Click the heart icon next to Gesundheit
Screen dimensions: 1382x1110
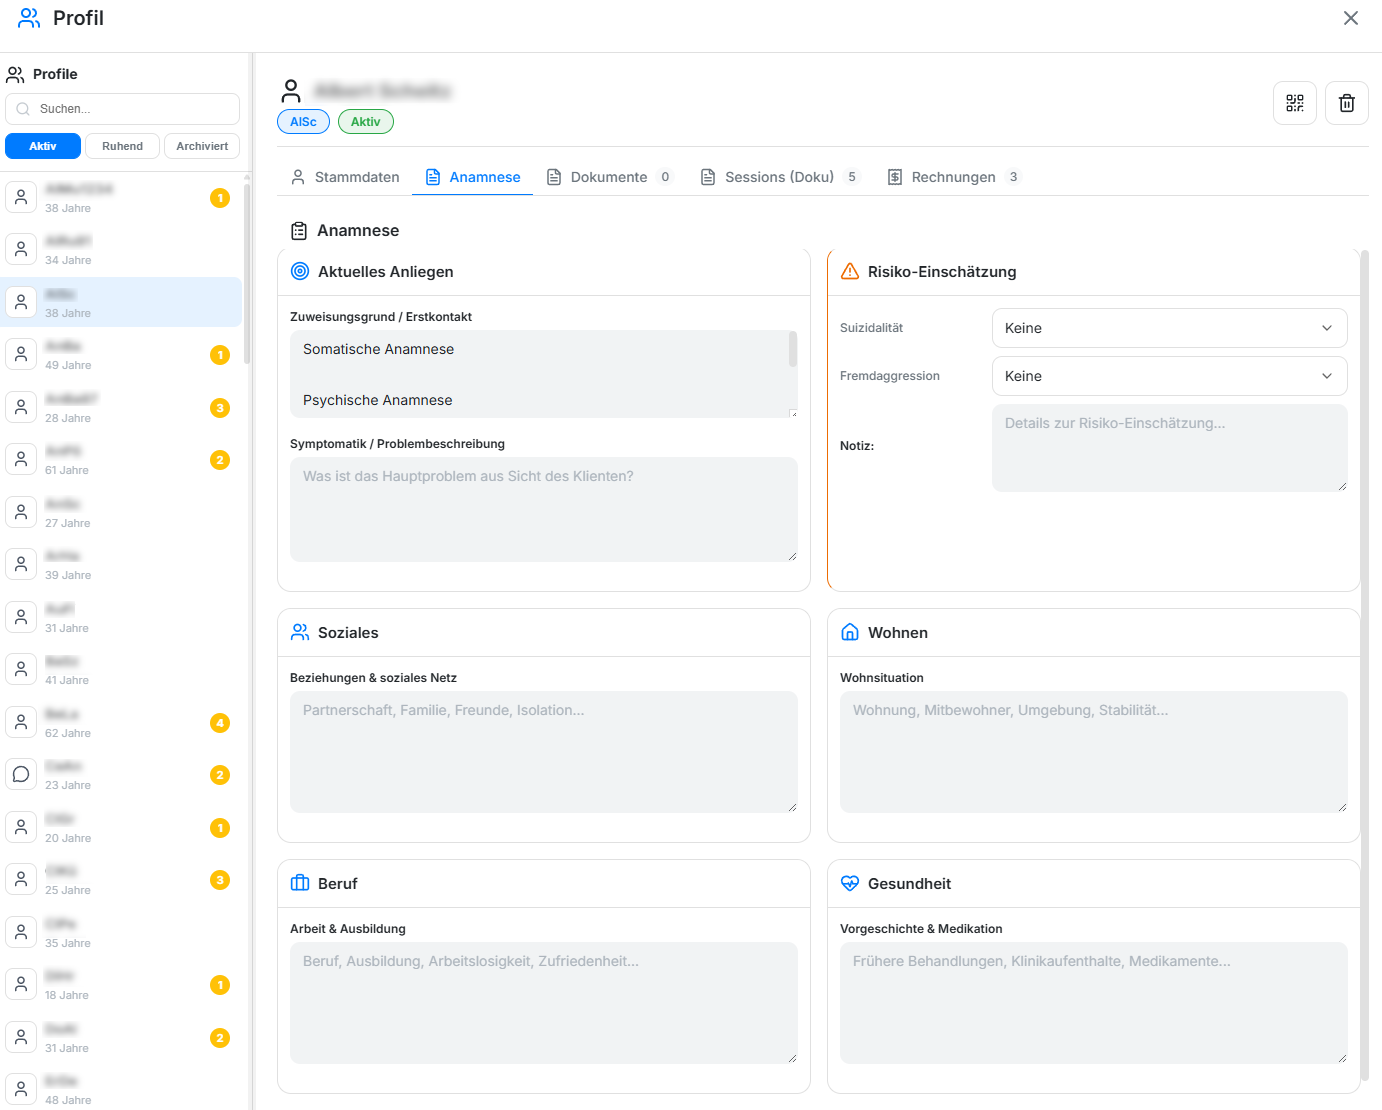850,884
